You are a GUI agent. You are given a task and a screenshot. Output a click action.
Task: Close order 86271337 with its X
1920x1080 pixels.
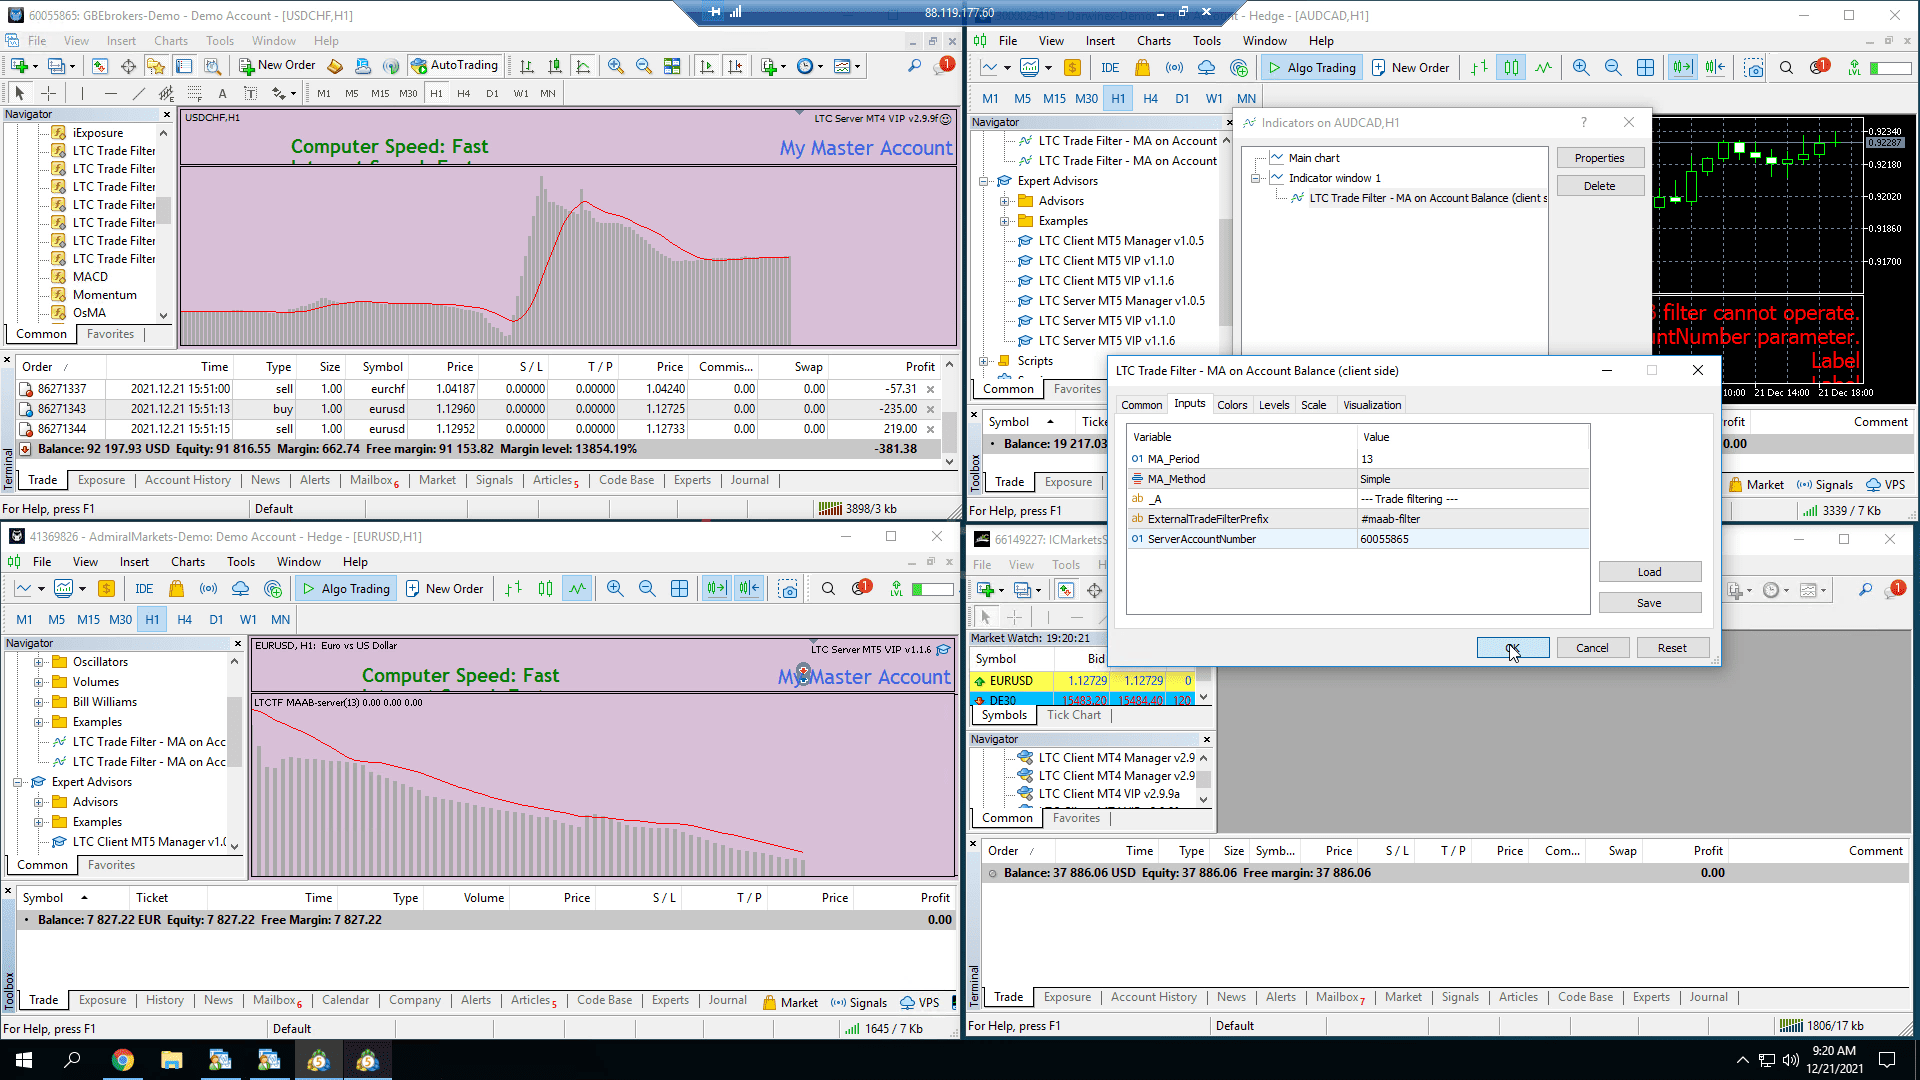[931, 389]
